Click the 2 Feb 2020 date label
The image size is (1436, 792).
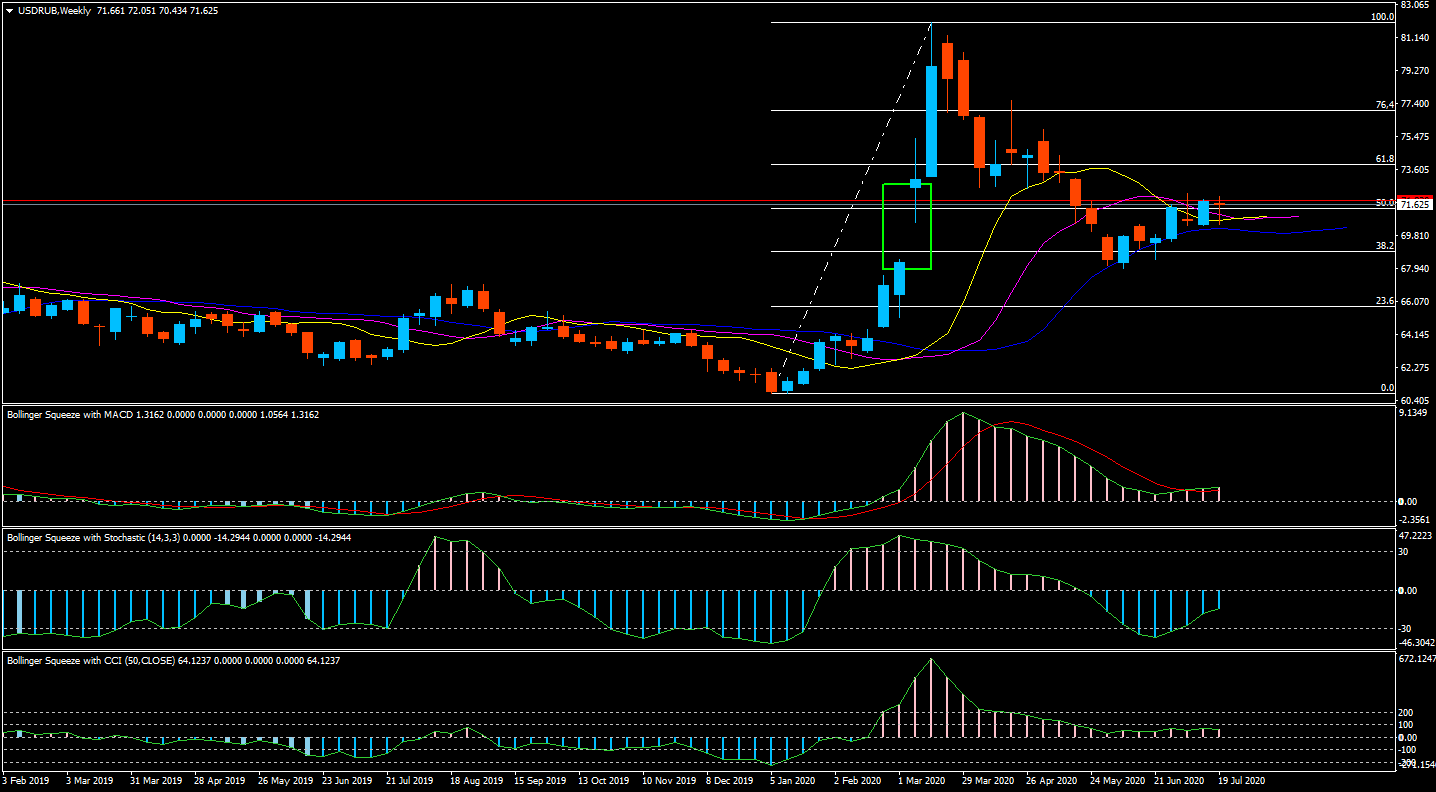(857, 779)
